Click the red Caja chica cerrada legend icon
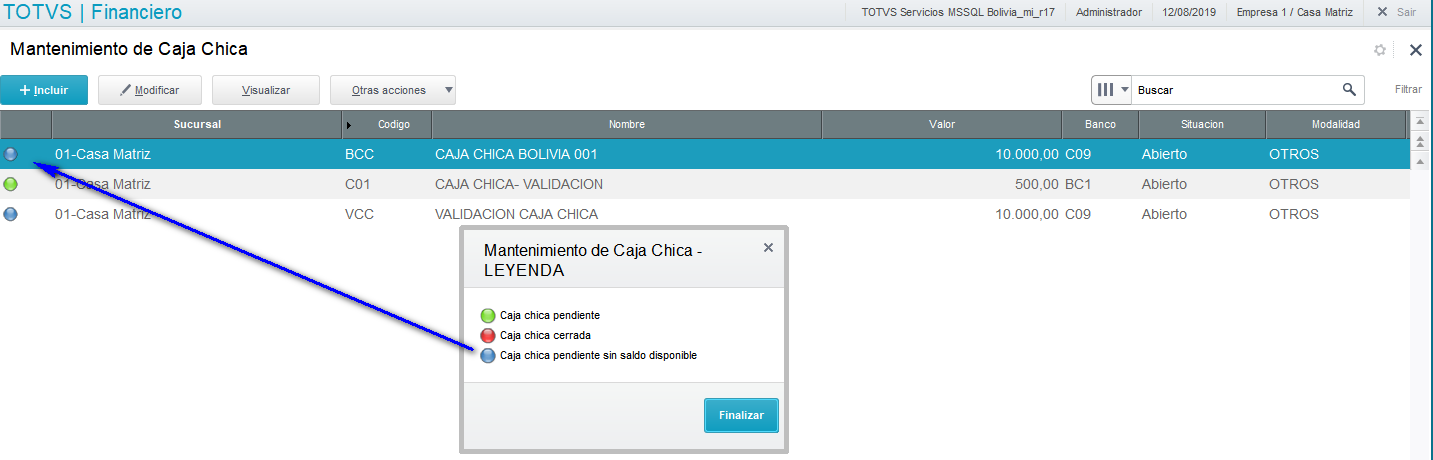 click(488, 335)
